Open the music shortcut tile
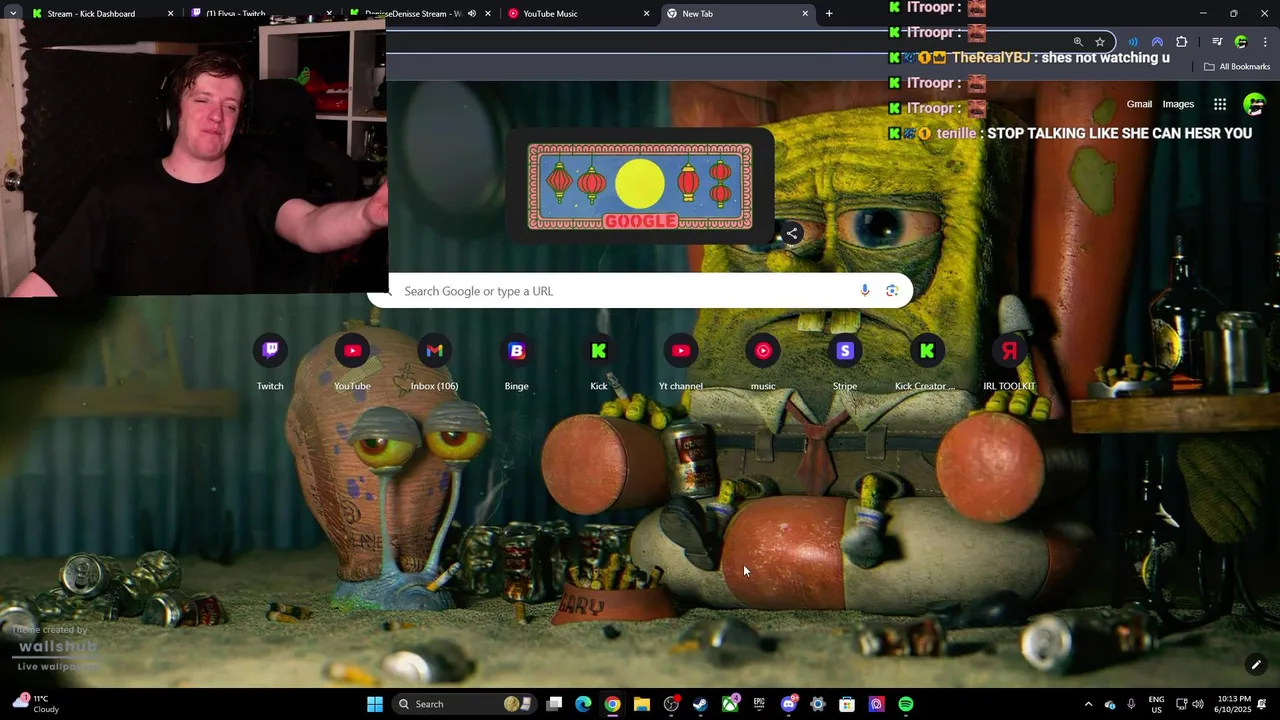Image resolution: width=1280 pixels, height=720 pixels. click(762, 361)
